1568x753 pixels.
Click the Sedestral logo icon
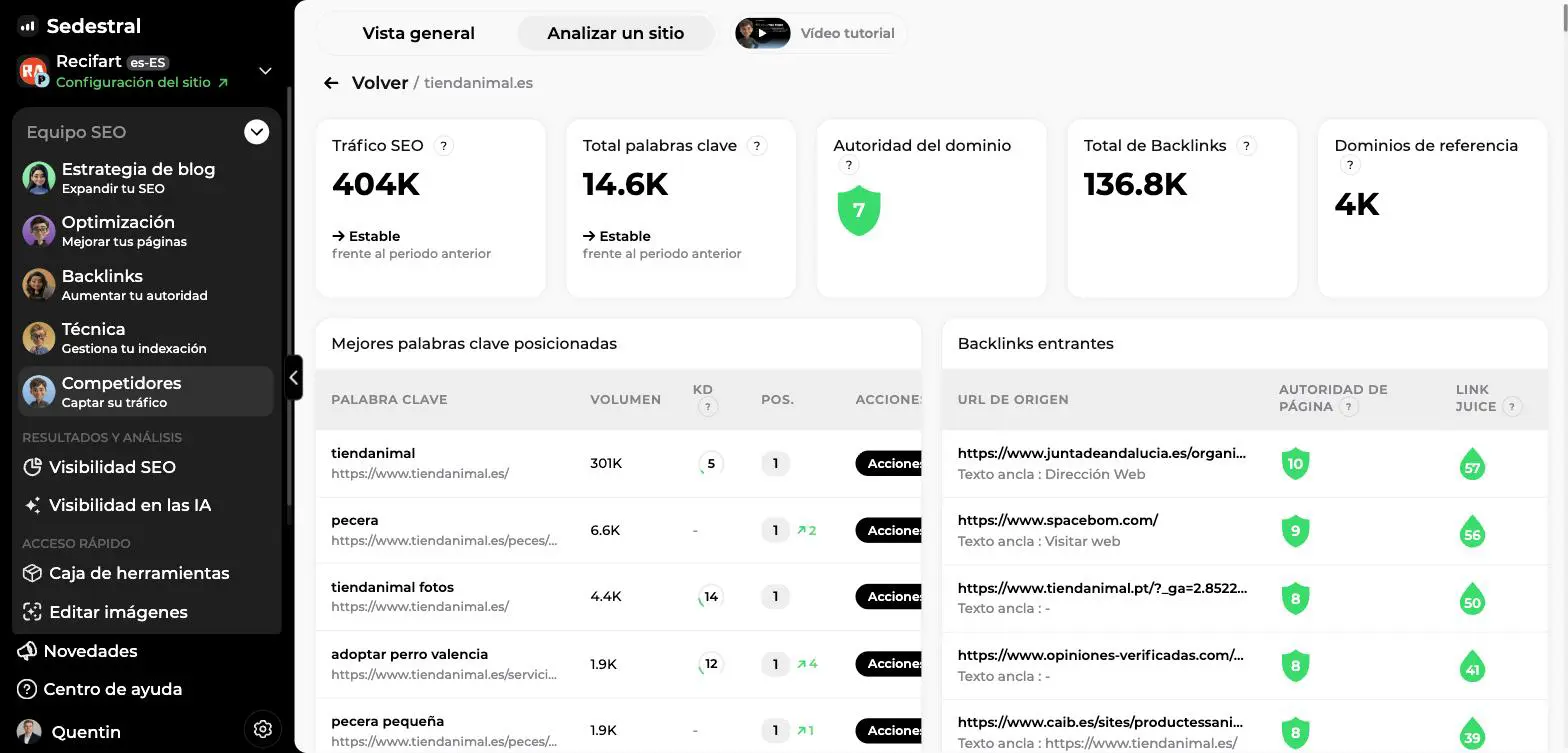point(28,26)
